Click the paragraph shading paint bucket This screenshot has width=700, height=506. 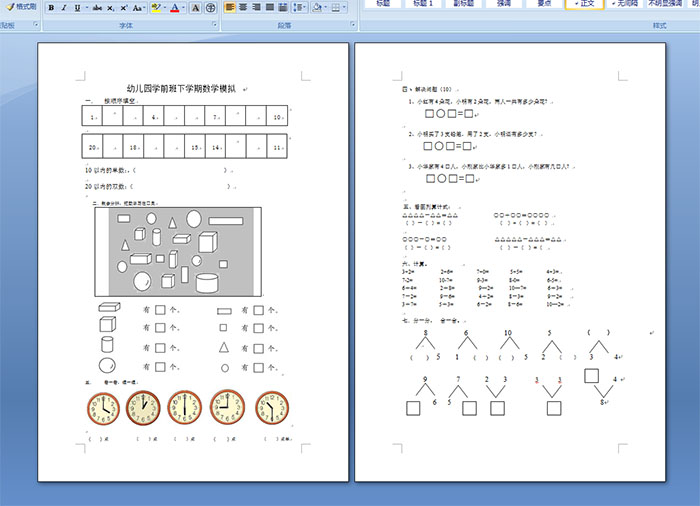pyautogui.click(x=316, y=7)
